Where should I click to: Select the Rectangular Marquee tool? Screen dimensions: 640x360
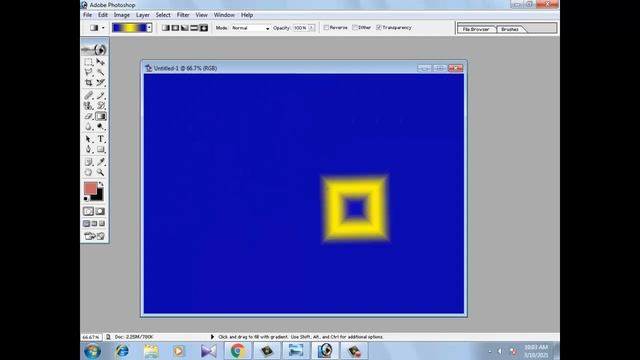89,62
